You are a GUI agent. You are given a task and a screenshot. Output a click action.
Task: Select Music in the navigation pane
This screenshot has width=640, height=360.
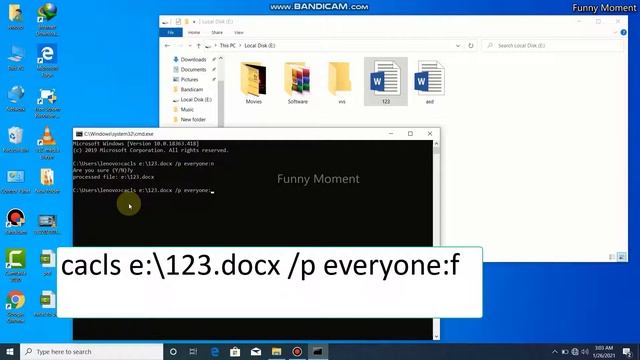[x=187, y=109]
